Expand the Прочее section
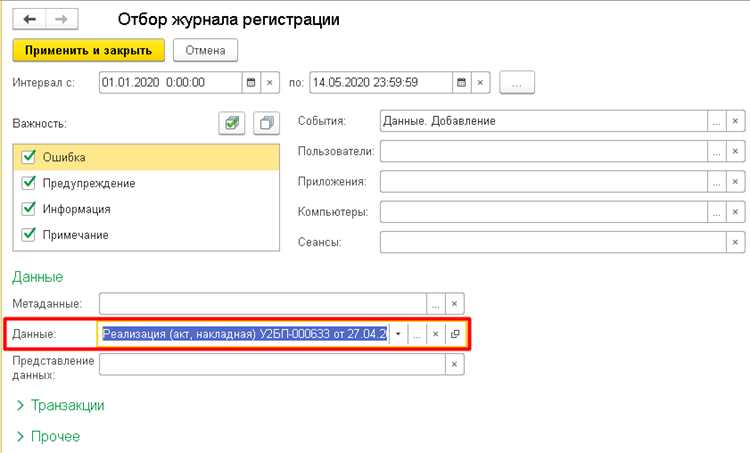Viewport: 750px width, 453px height. [48, 436]
